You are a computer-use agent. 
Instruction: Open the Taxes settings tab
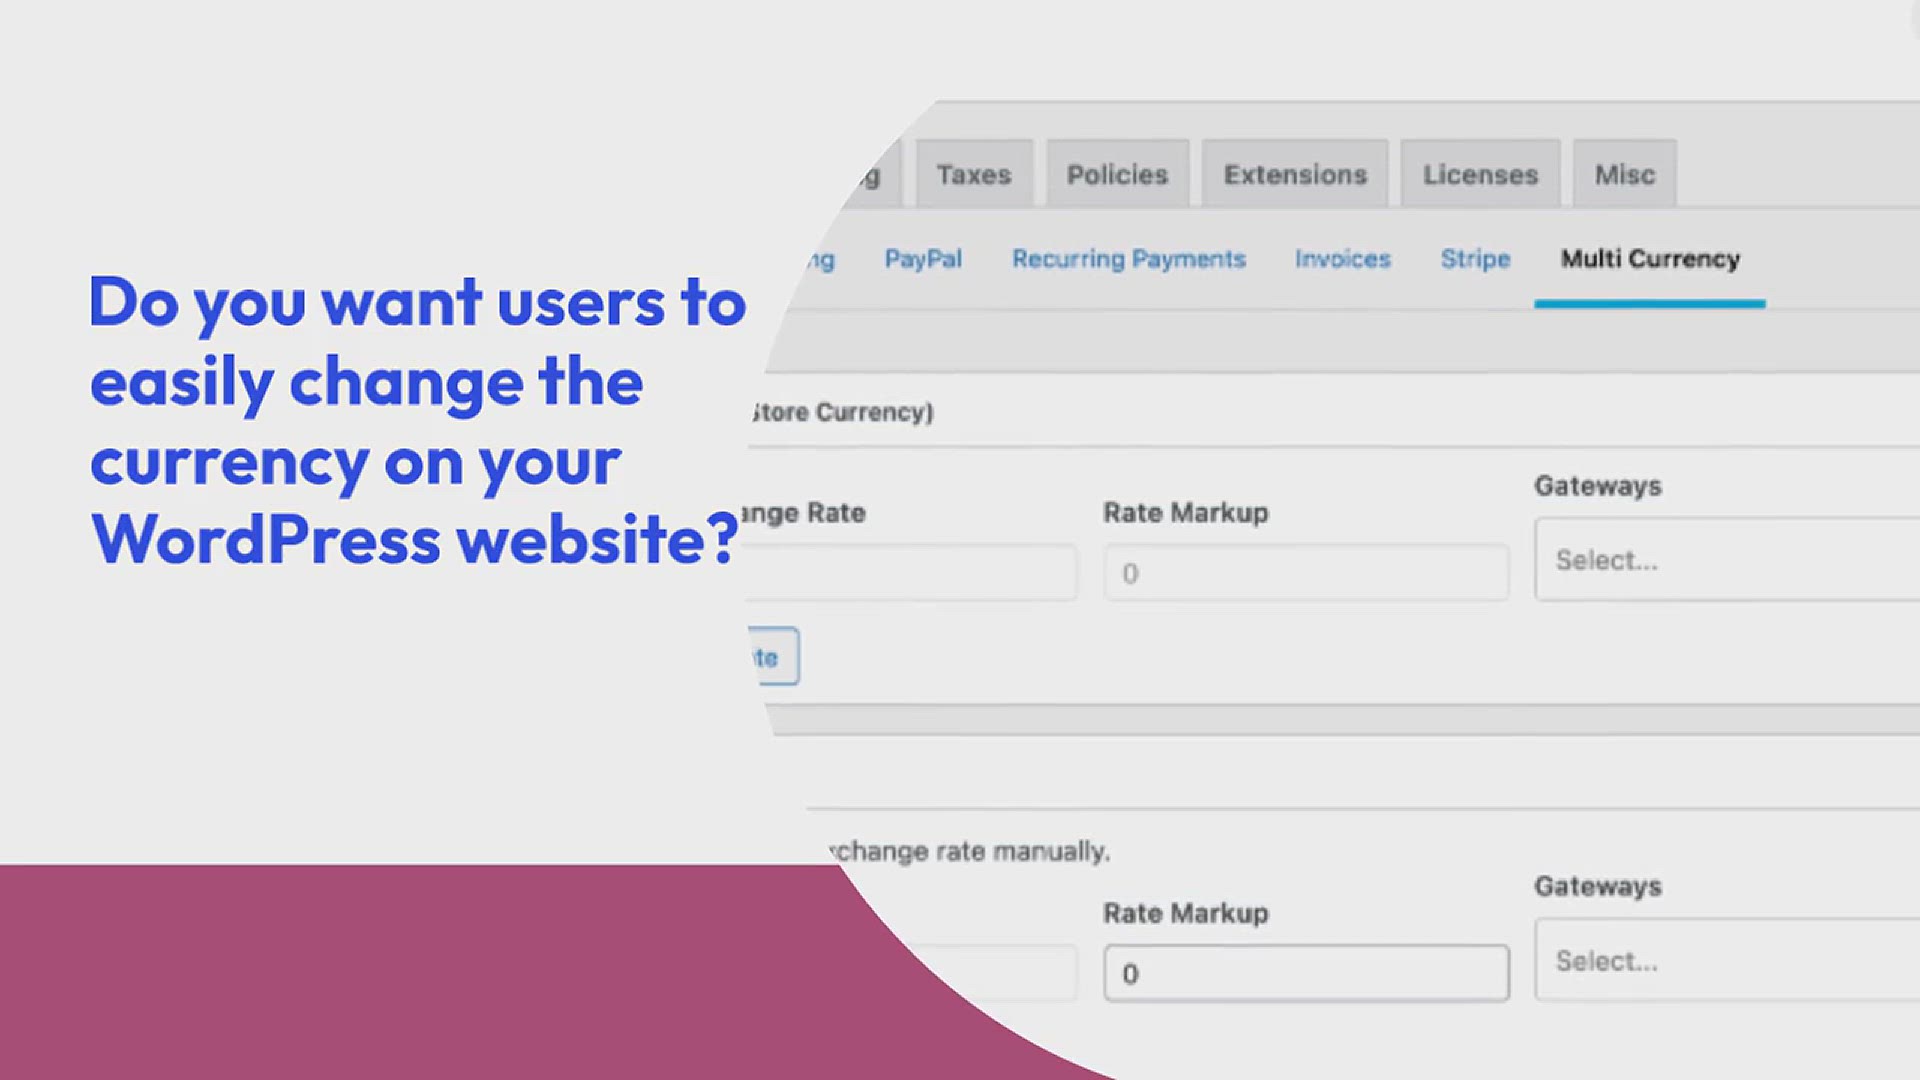pos(974,174)
